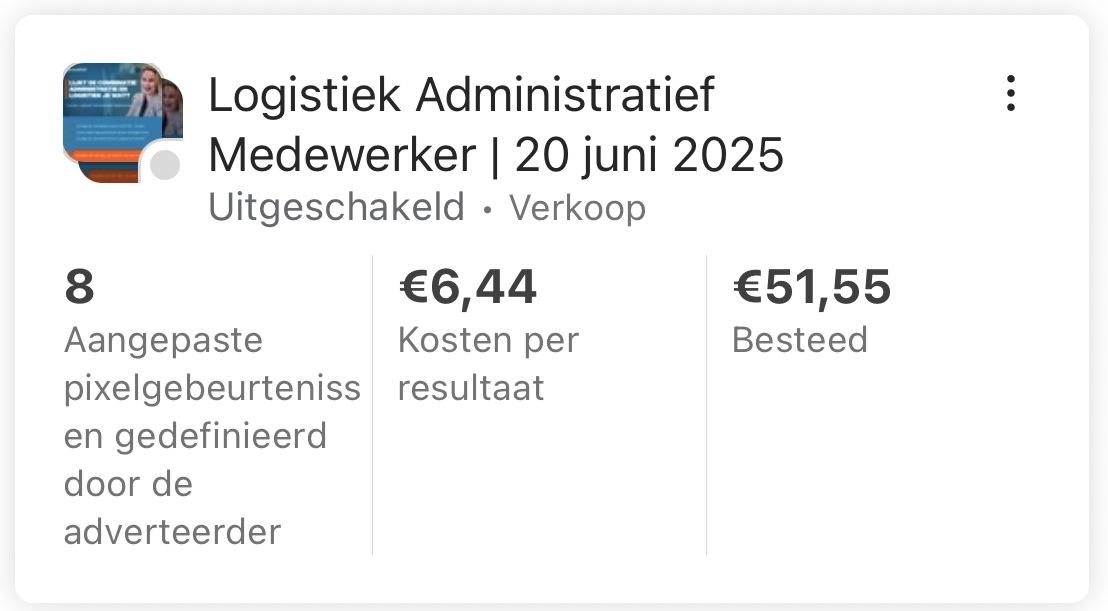
Task: Click the dot separator before Verkoop
Action: (x=487, y=210)
